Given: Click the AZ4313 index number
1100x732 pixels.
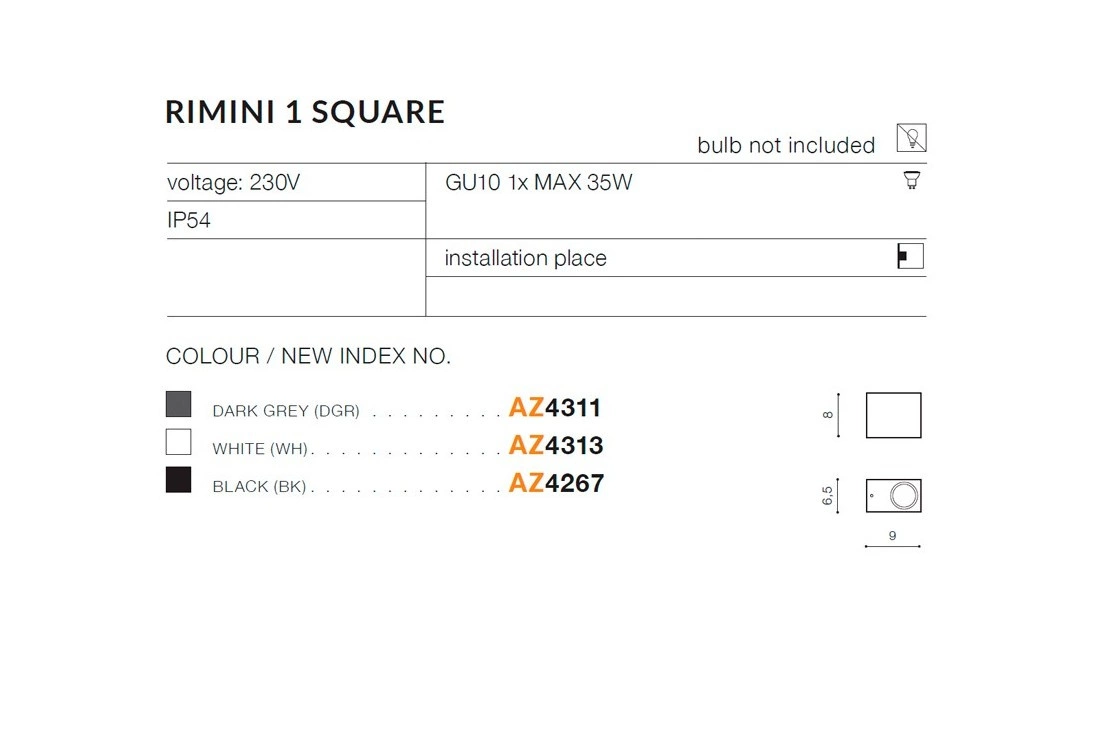Looking at the screenshot, I should pyautogui.click(x=556, y=445).
